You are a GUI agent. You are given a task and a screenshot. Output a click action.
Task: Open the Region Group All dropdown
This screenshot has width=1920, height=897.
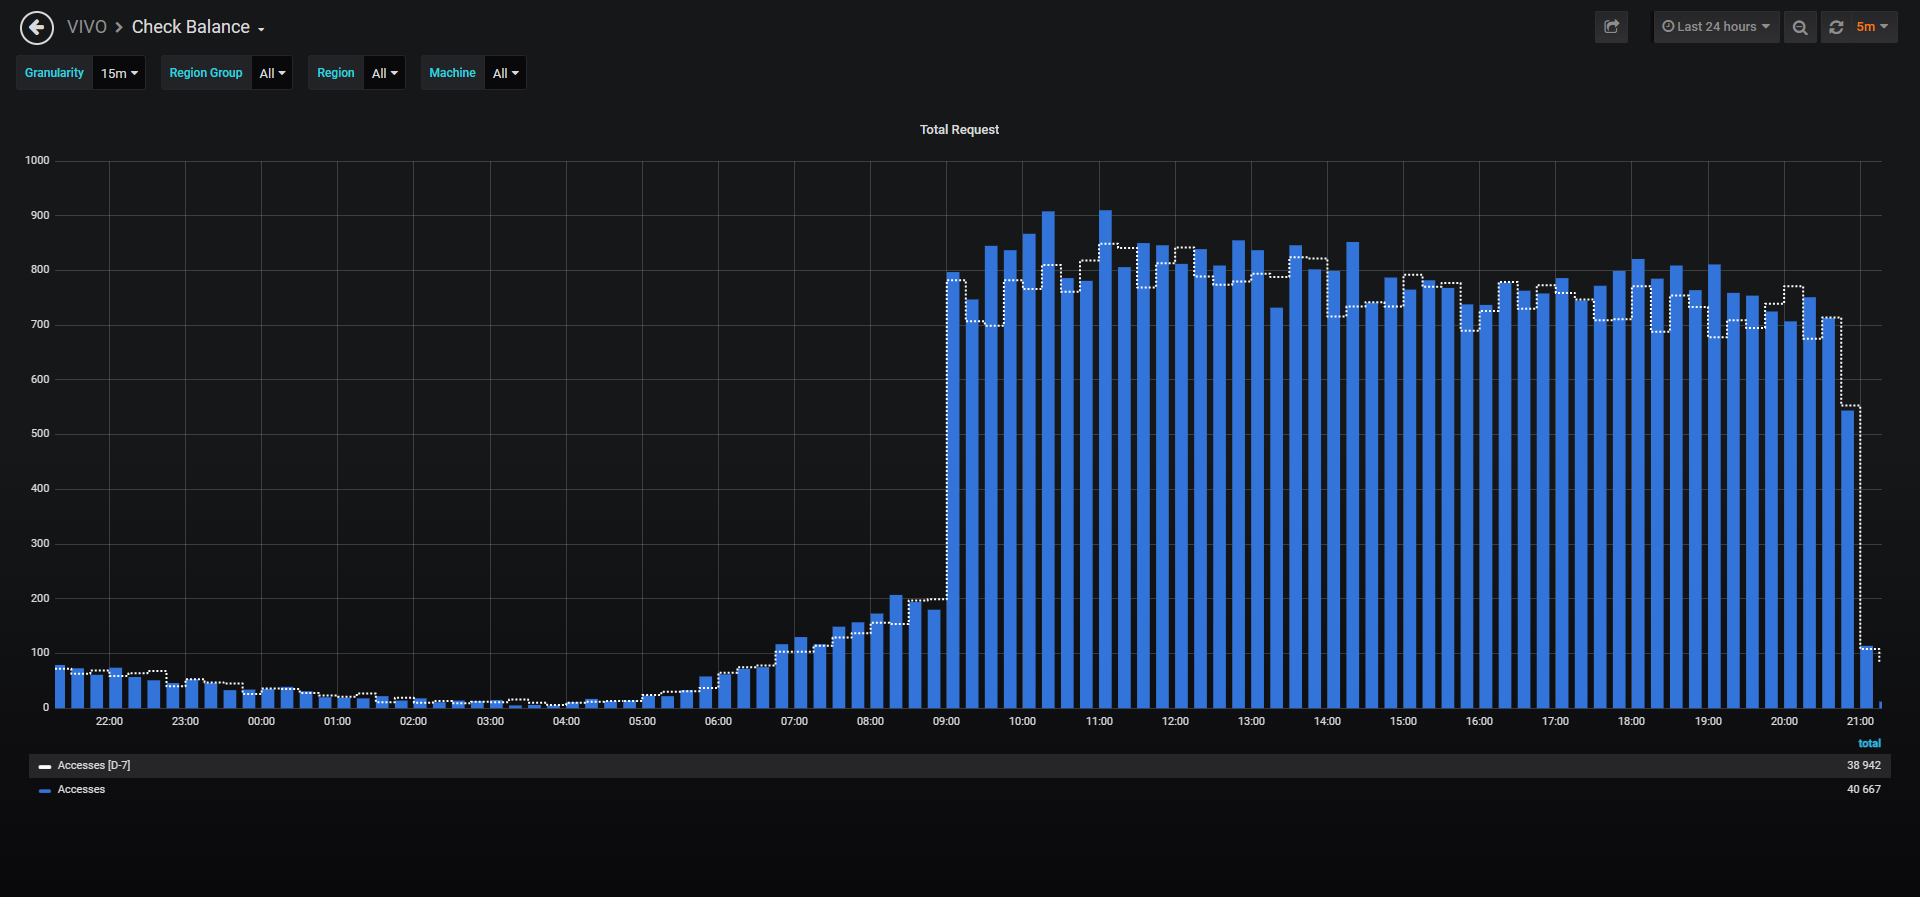(272, 73)
